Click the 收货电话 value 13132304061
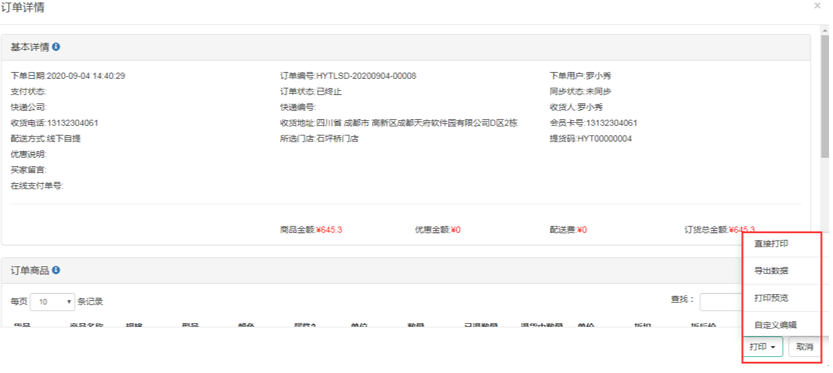The image size is (833, 373). click(73, 123)
